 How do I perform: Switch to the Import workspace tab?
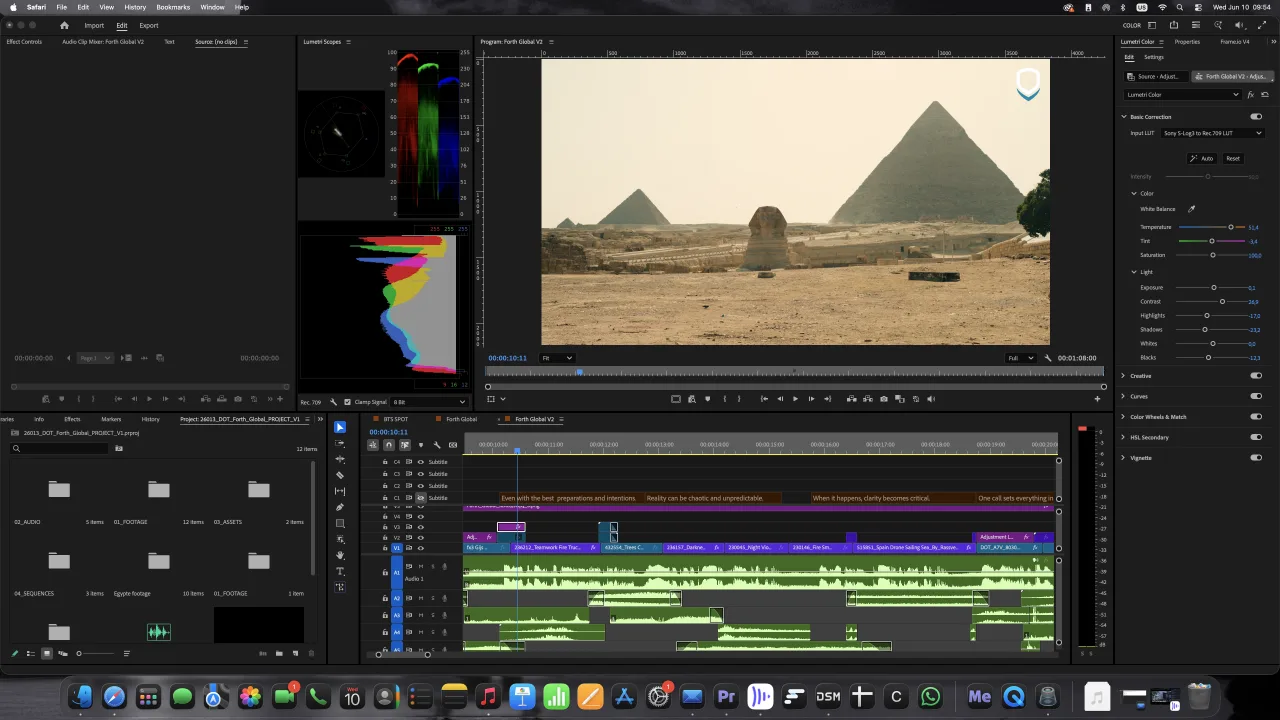(x=94, y=25)
